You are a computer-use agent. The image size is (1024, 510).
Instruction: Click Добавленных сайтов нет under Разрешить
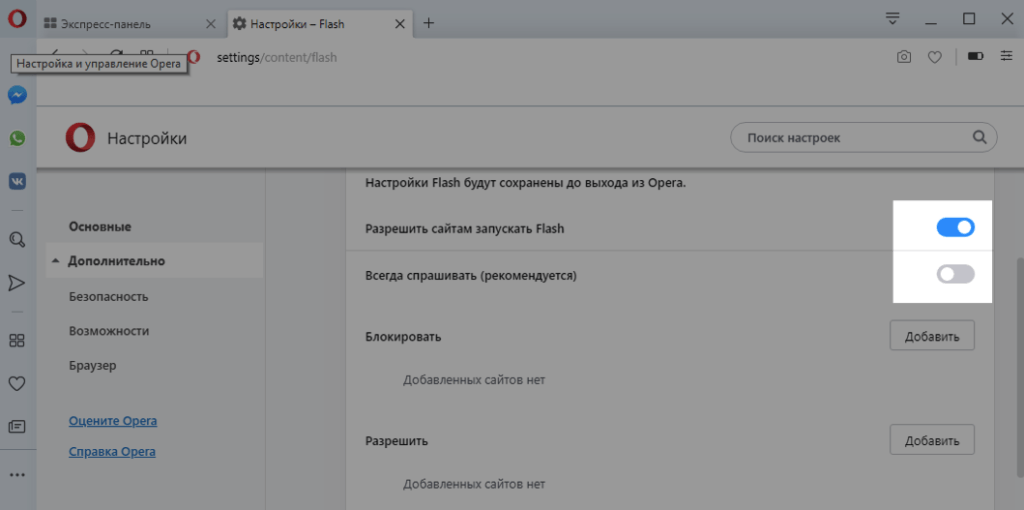click(473, 484)
